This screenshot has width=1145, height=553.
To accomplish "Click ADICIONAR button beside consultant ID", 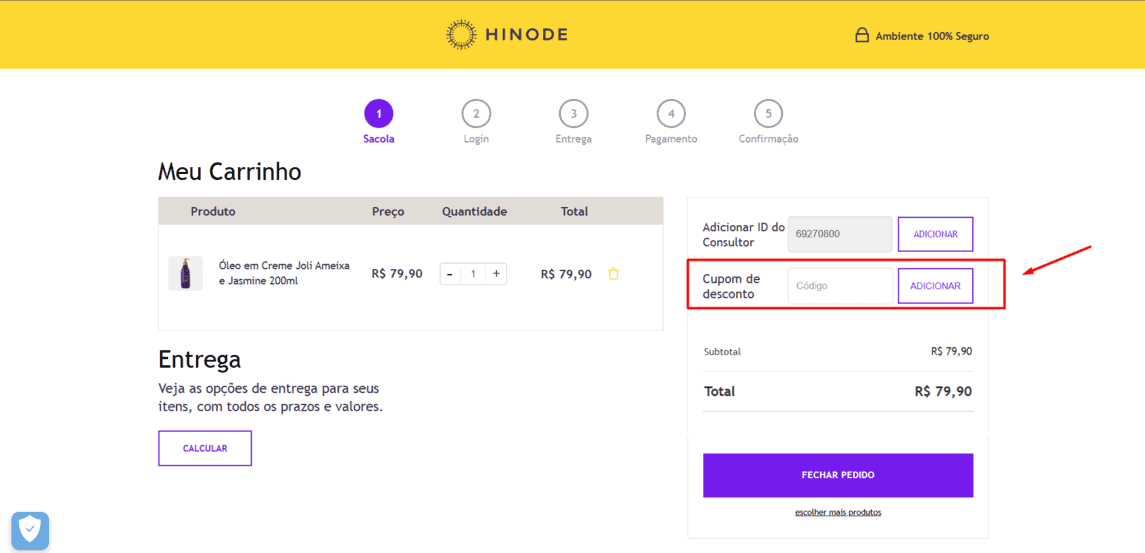I will pyautogui.click(x=935, y=234).
